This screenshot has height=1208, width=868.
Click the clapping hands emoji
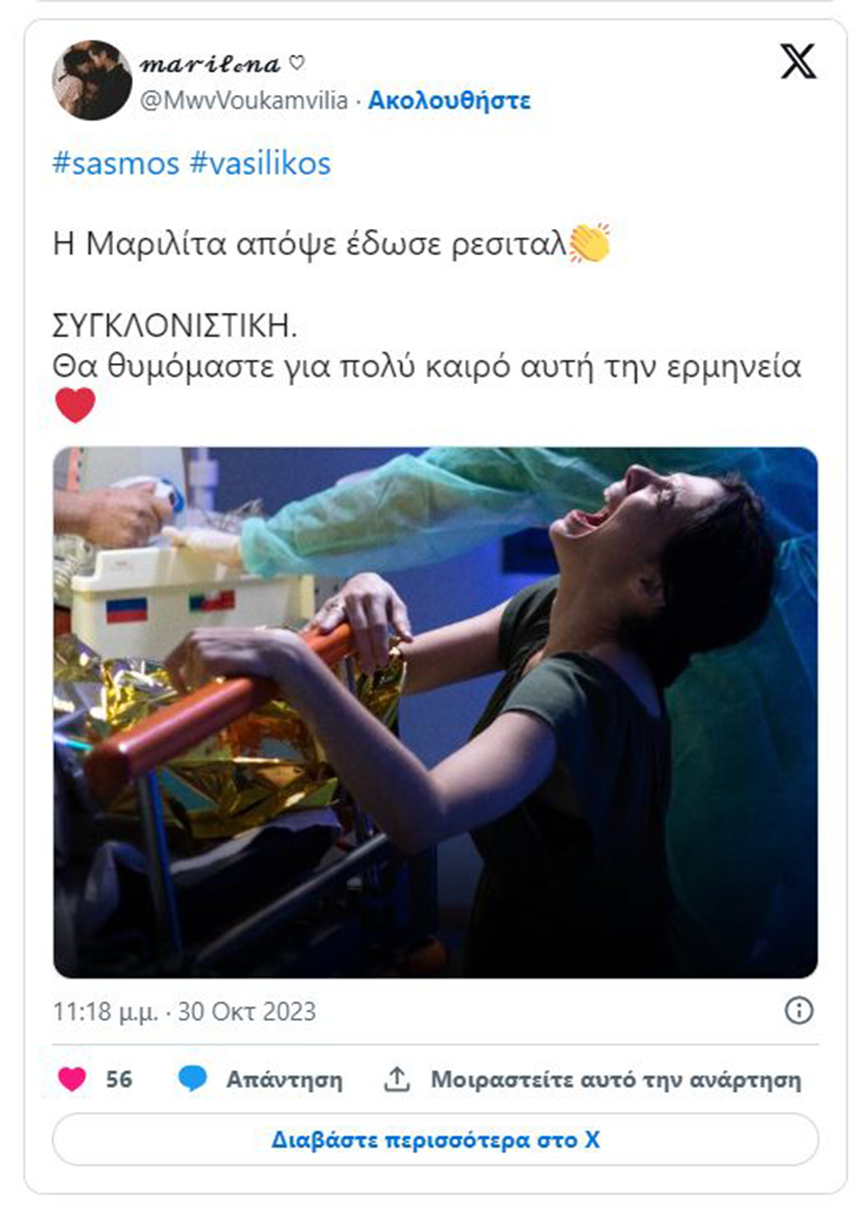pos(589,243)
